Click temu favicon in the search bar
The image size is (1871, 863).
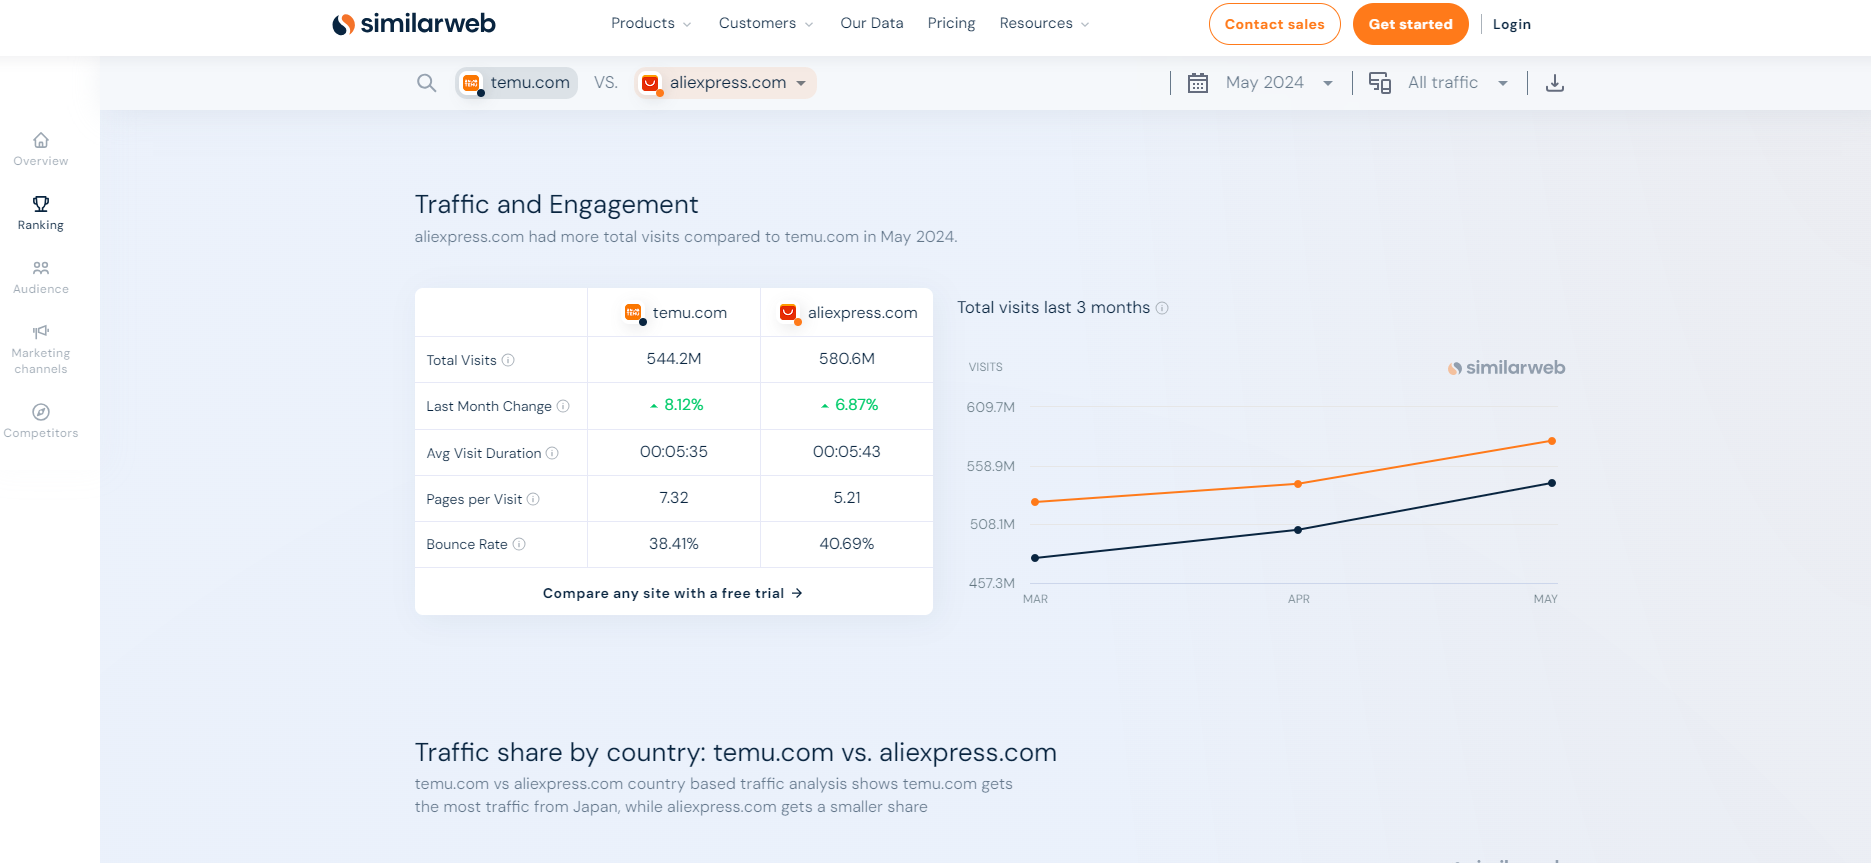[471, 83]
